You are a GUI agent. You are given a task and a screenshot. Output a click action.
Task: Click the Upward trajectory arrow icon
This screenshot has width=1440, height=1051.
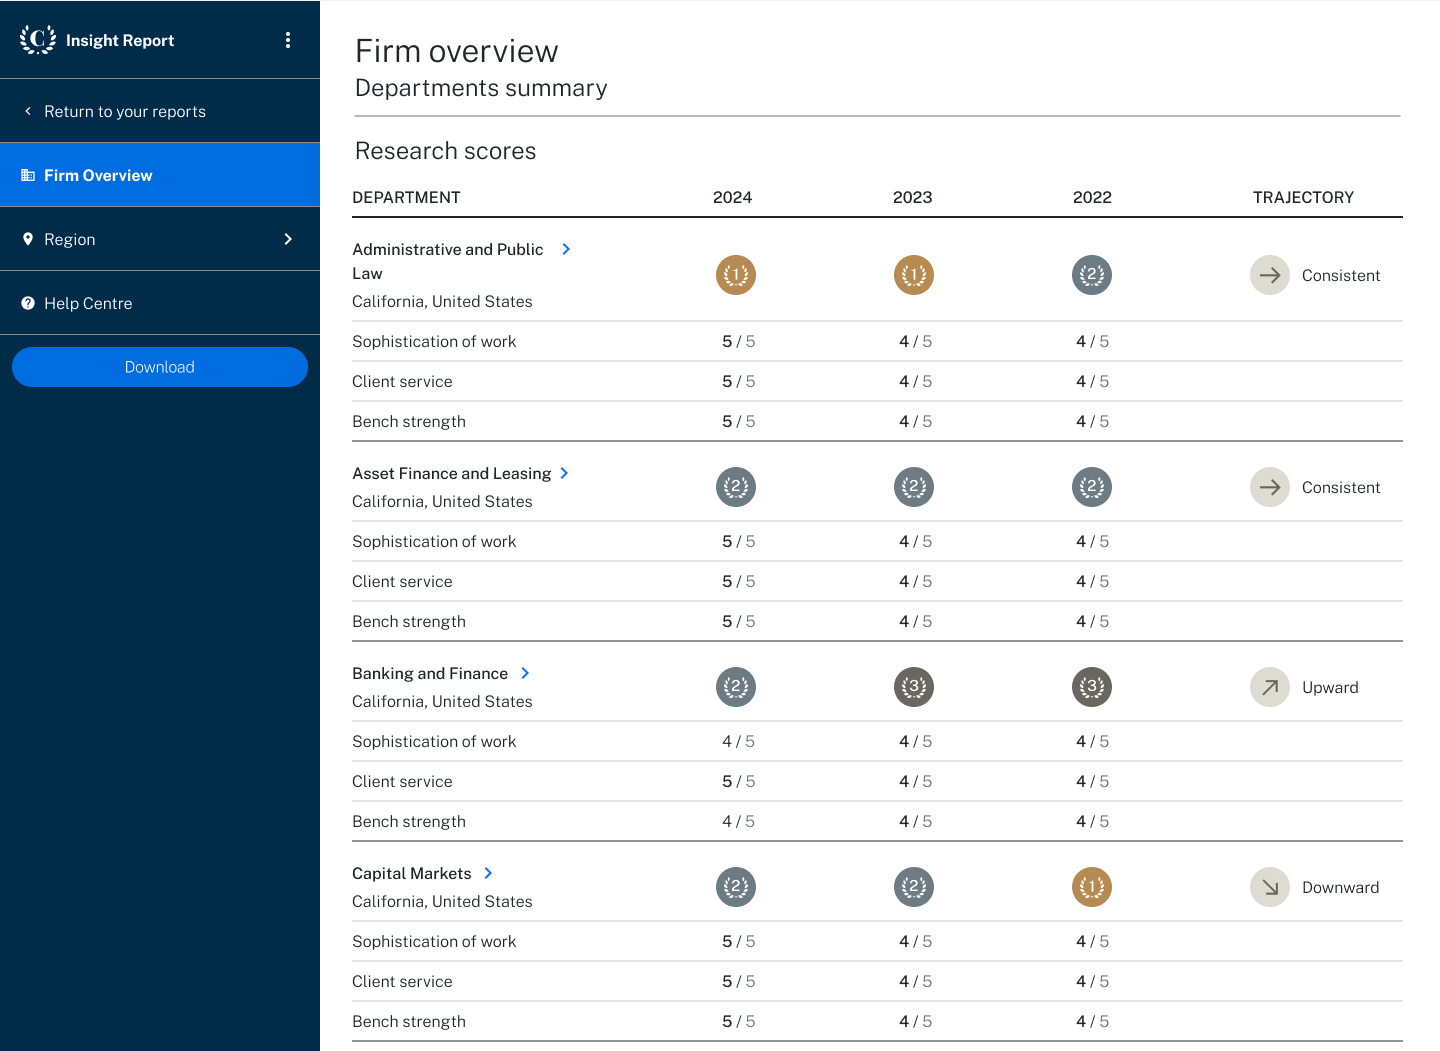[1269, 687]
